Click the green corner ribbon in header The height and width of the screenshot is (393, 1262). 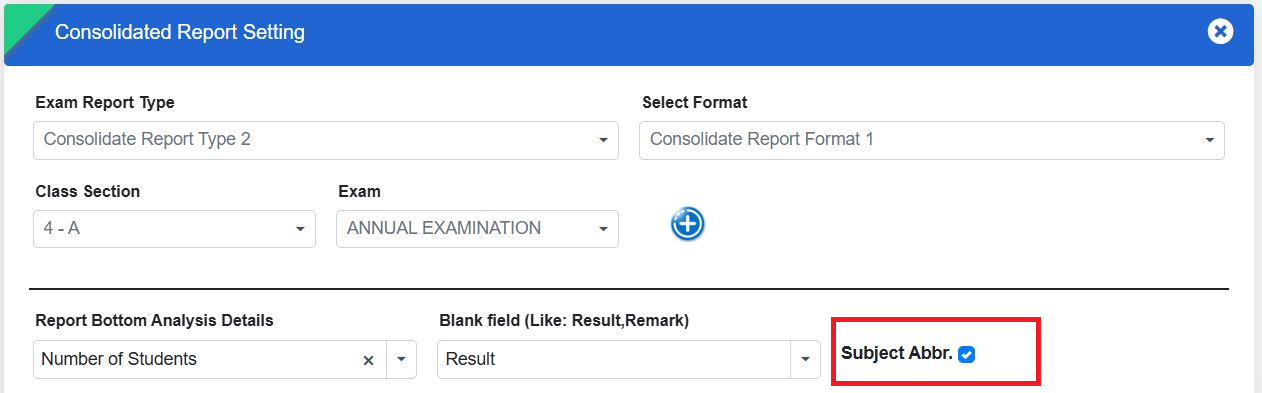[26, 26]
